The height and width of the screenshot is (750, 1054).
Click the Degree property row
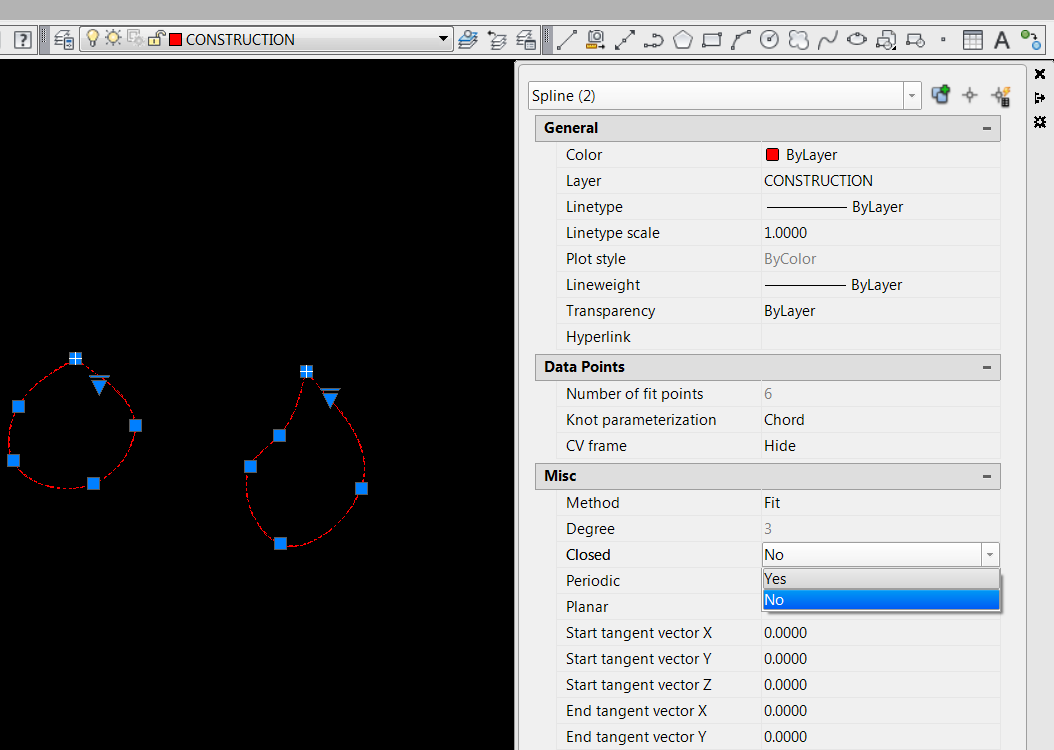(778, 529)
